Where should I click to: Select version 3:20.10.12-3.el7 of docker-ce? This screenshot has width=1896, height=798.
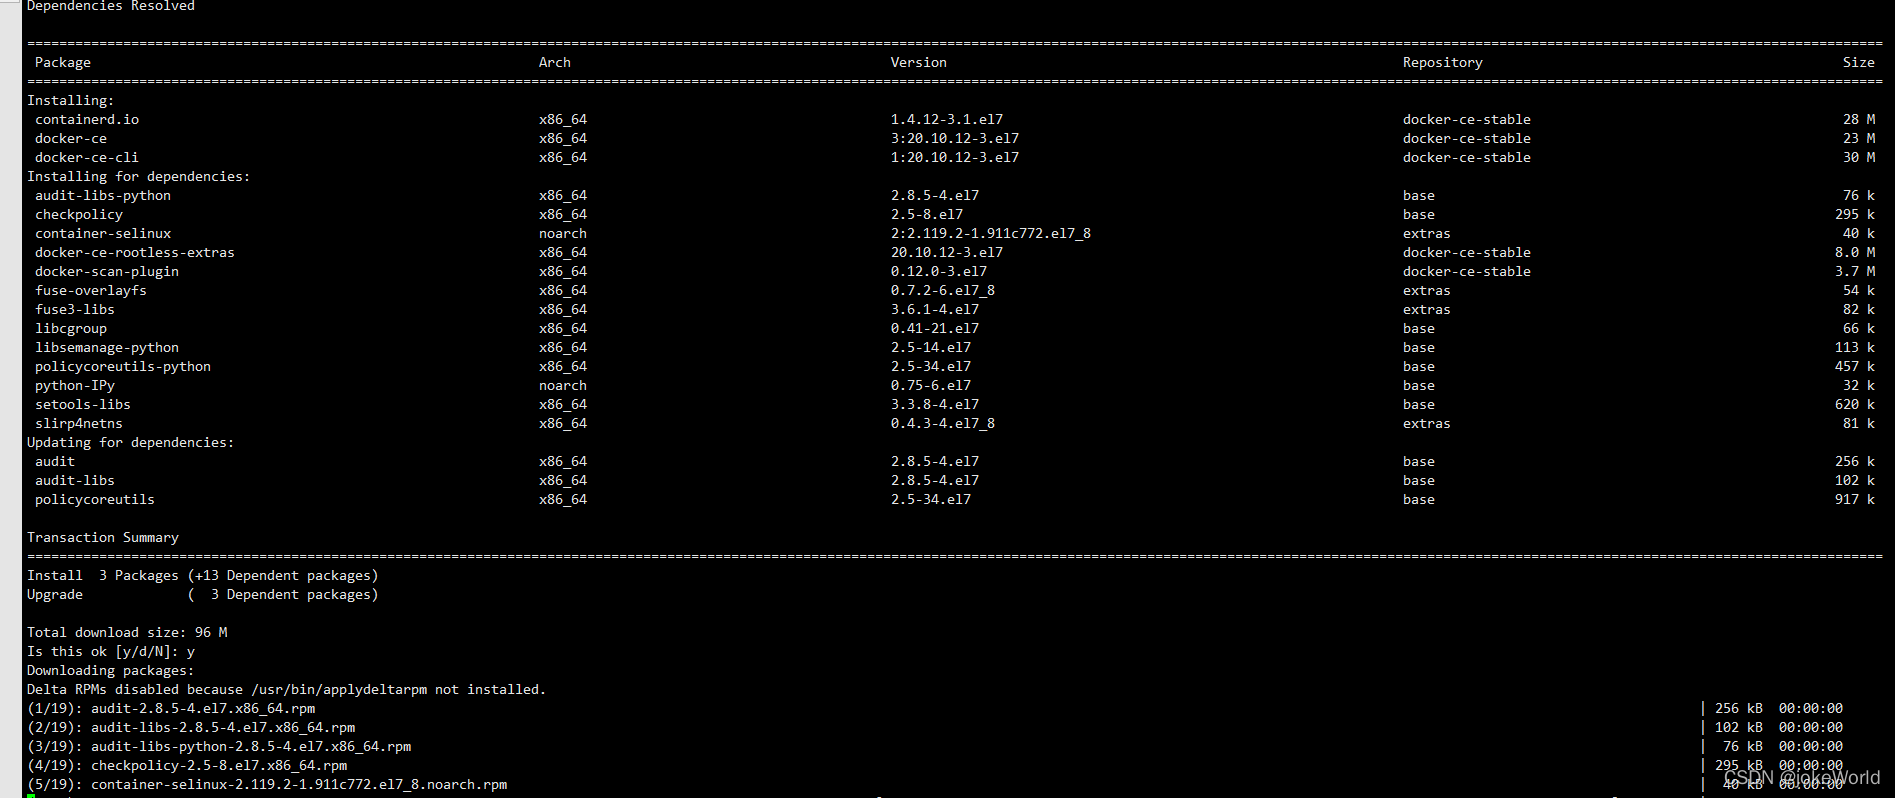[x=955, y=138]
